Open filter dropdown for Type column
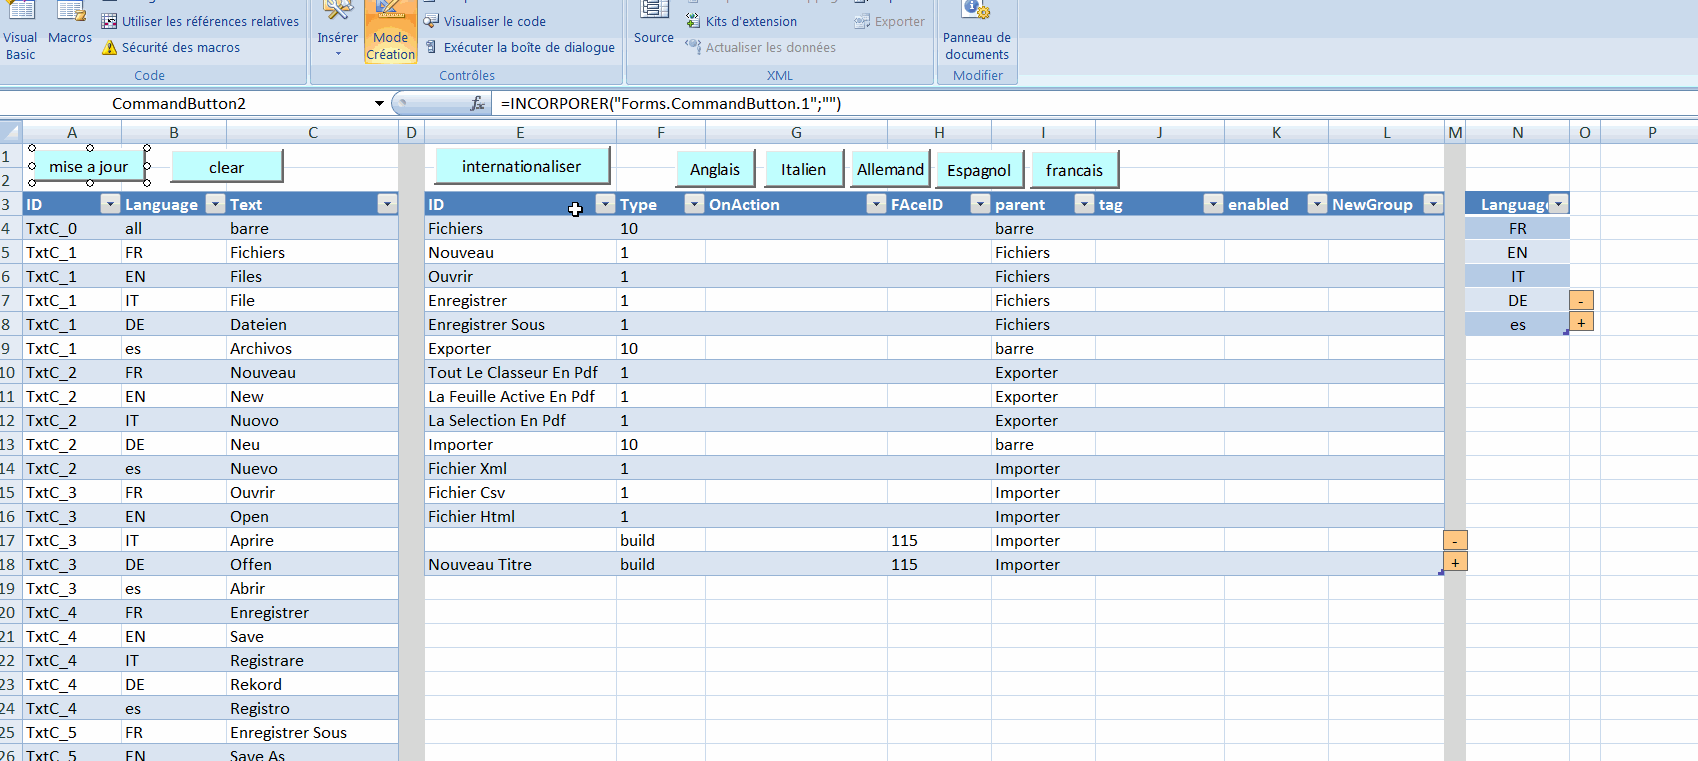1698x761 pixels. 694,204
